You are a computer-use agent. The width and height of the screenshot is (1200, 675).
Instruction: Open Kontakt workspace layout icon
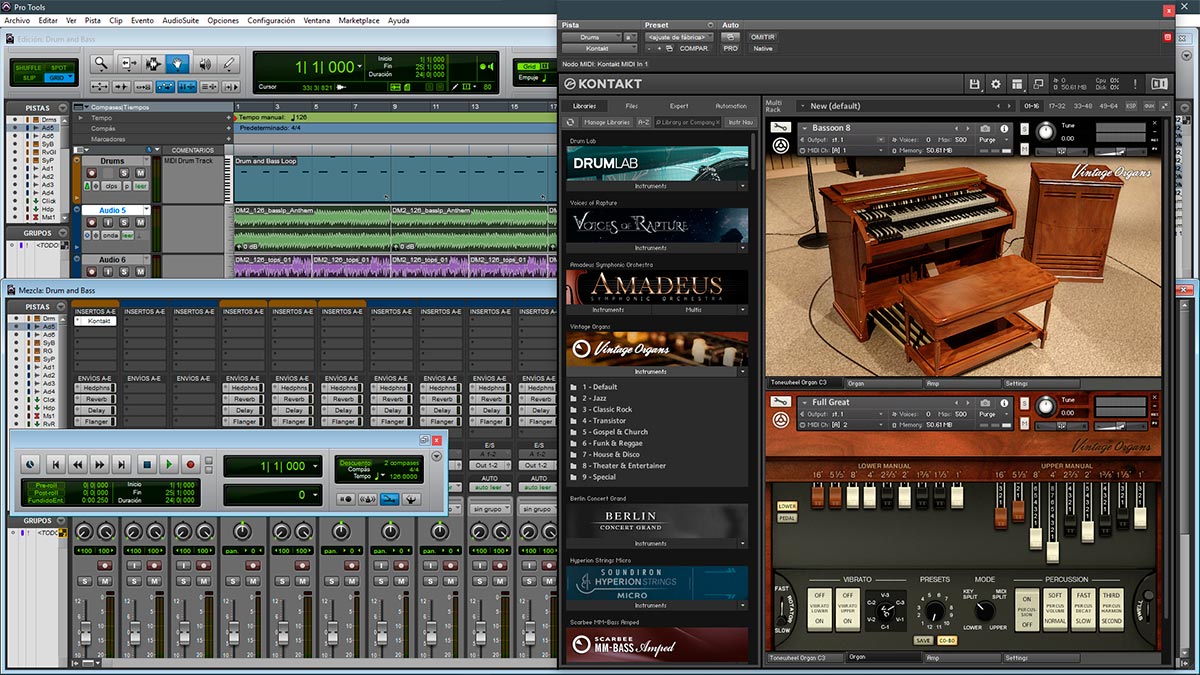[x=1017, y=84]
